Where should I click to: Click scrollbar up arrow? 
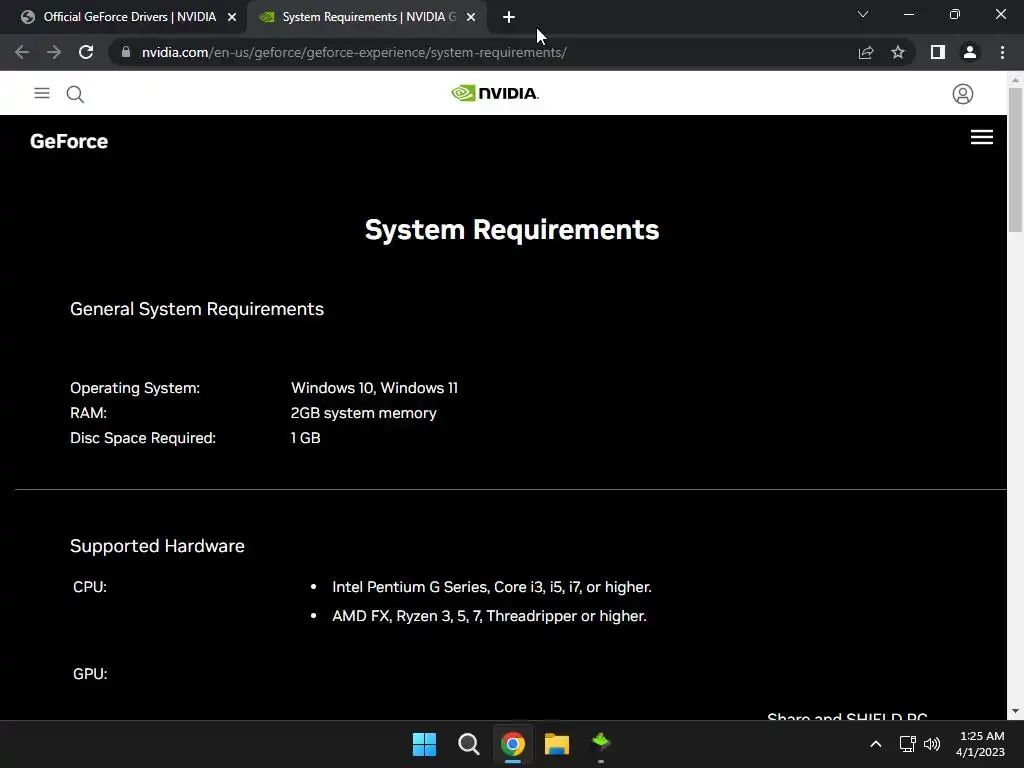pyautogui.click(x=1015, y=80)
